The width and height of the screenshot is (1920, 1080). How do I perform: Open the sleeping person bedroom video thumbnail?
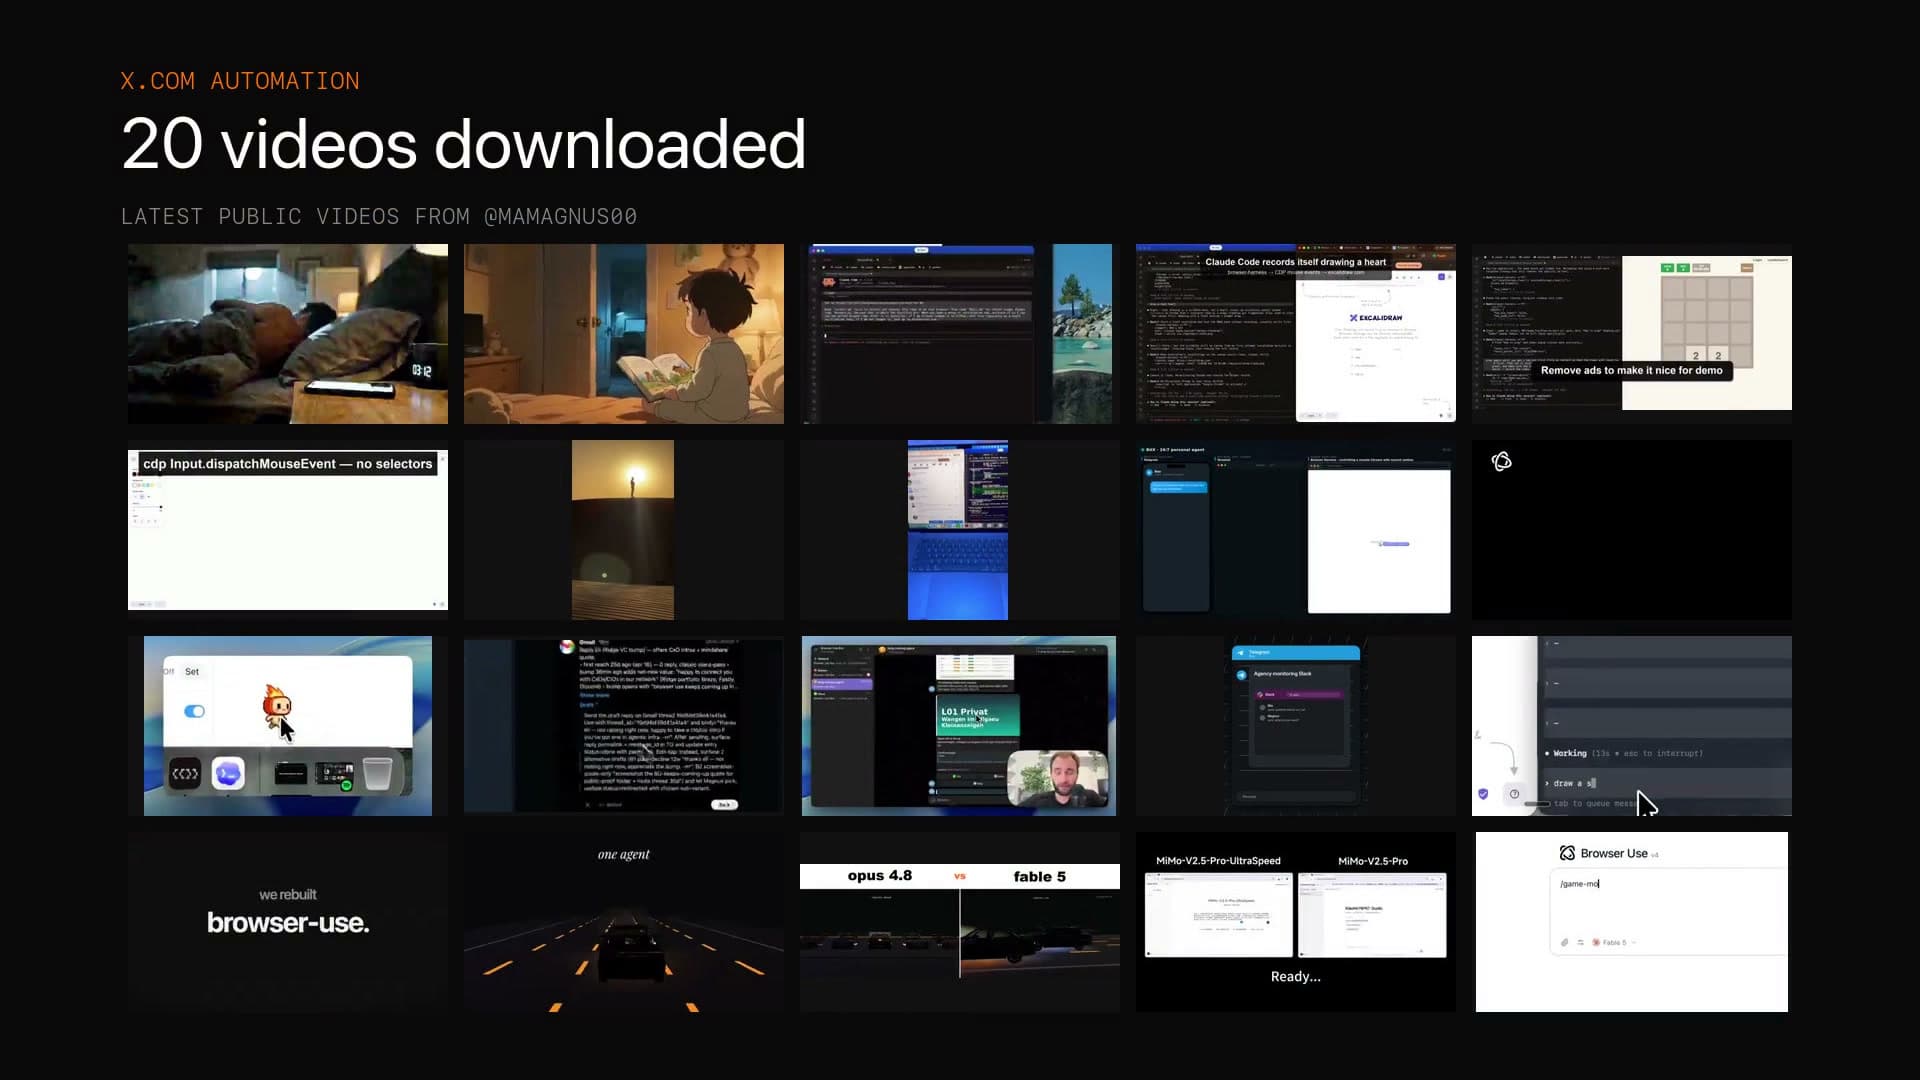tap(288, 334)
